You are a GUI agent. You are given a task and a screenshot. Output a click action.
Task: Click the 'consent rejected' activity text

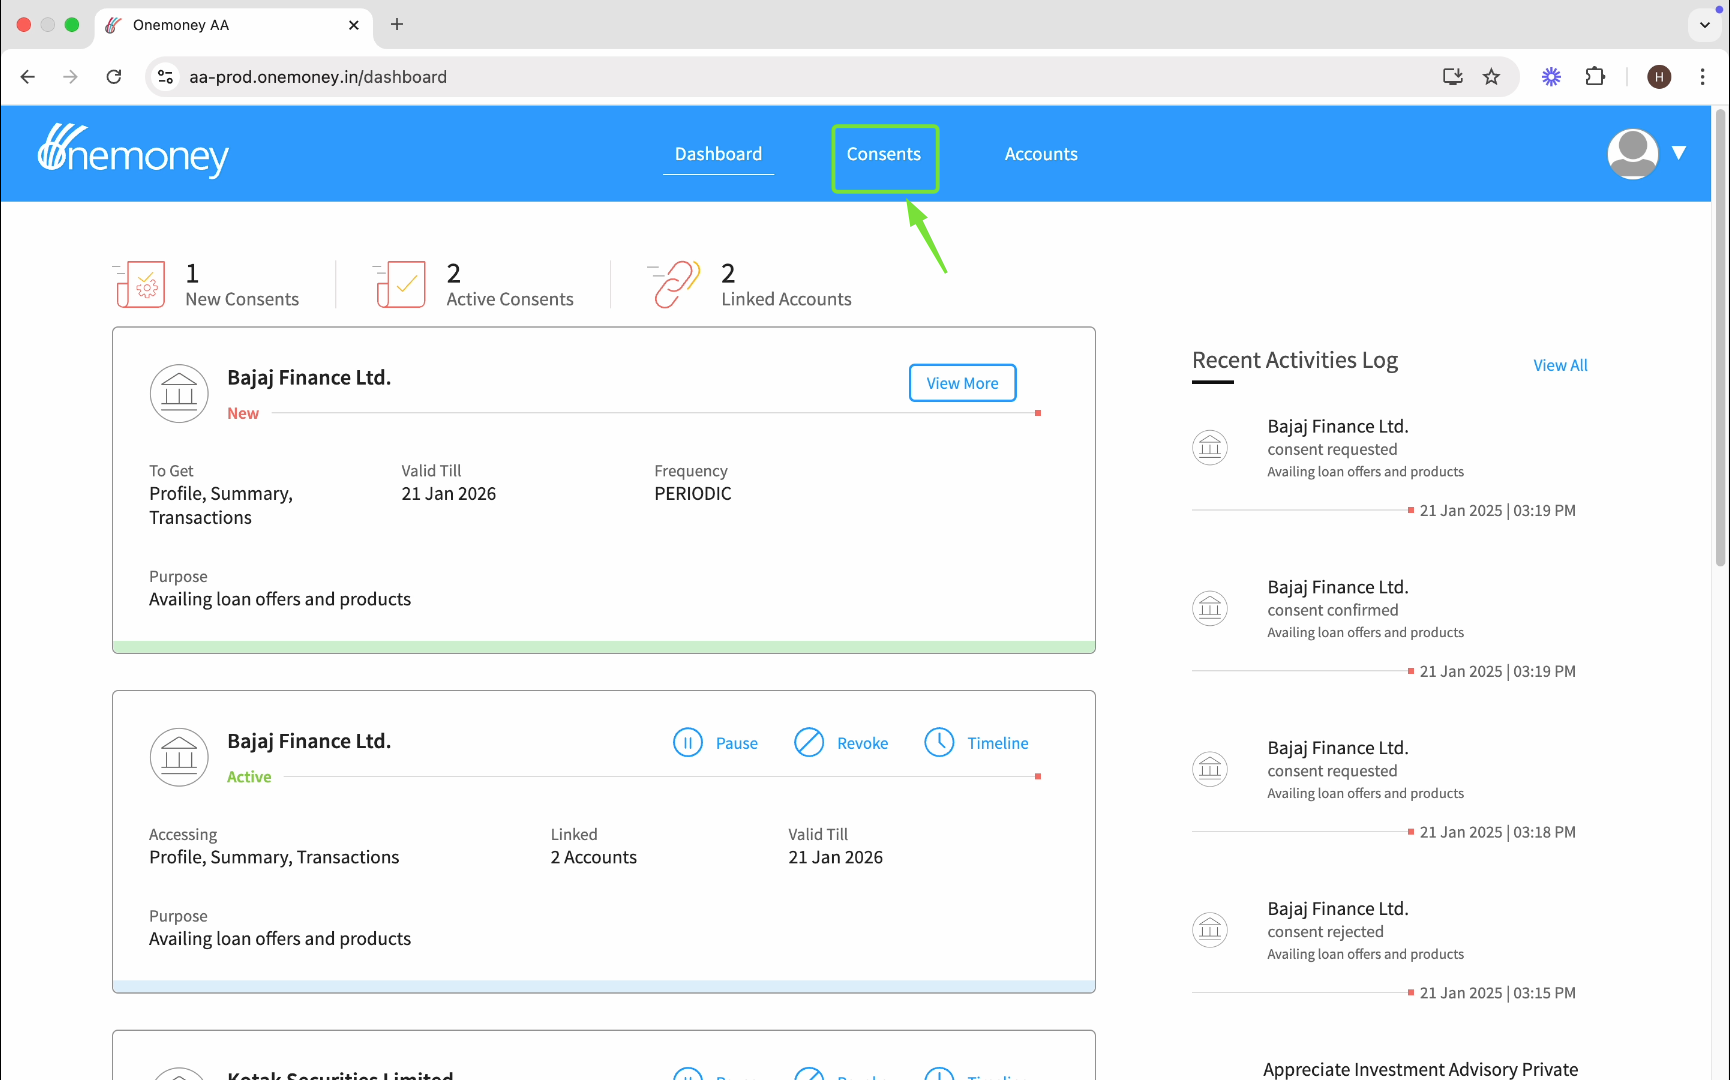click(1325, 932)
